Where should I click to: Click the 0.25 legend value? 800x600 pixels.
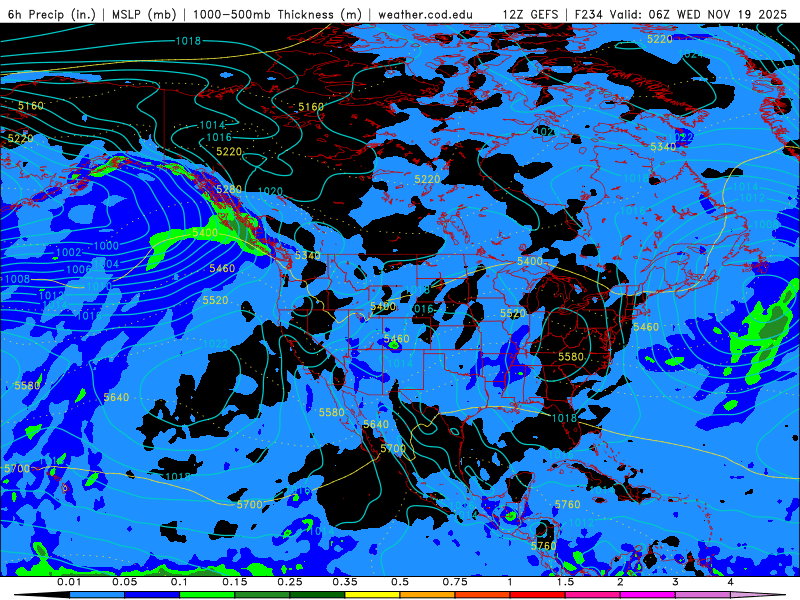point(290,582)
